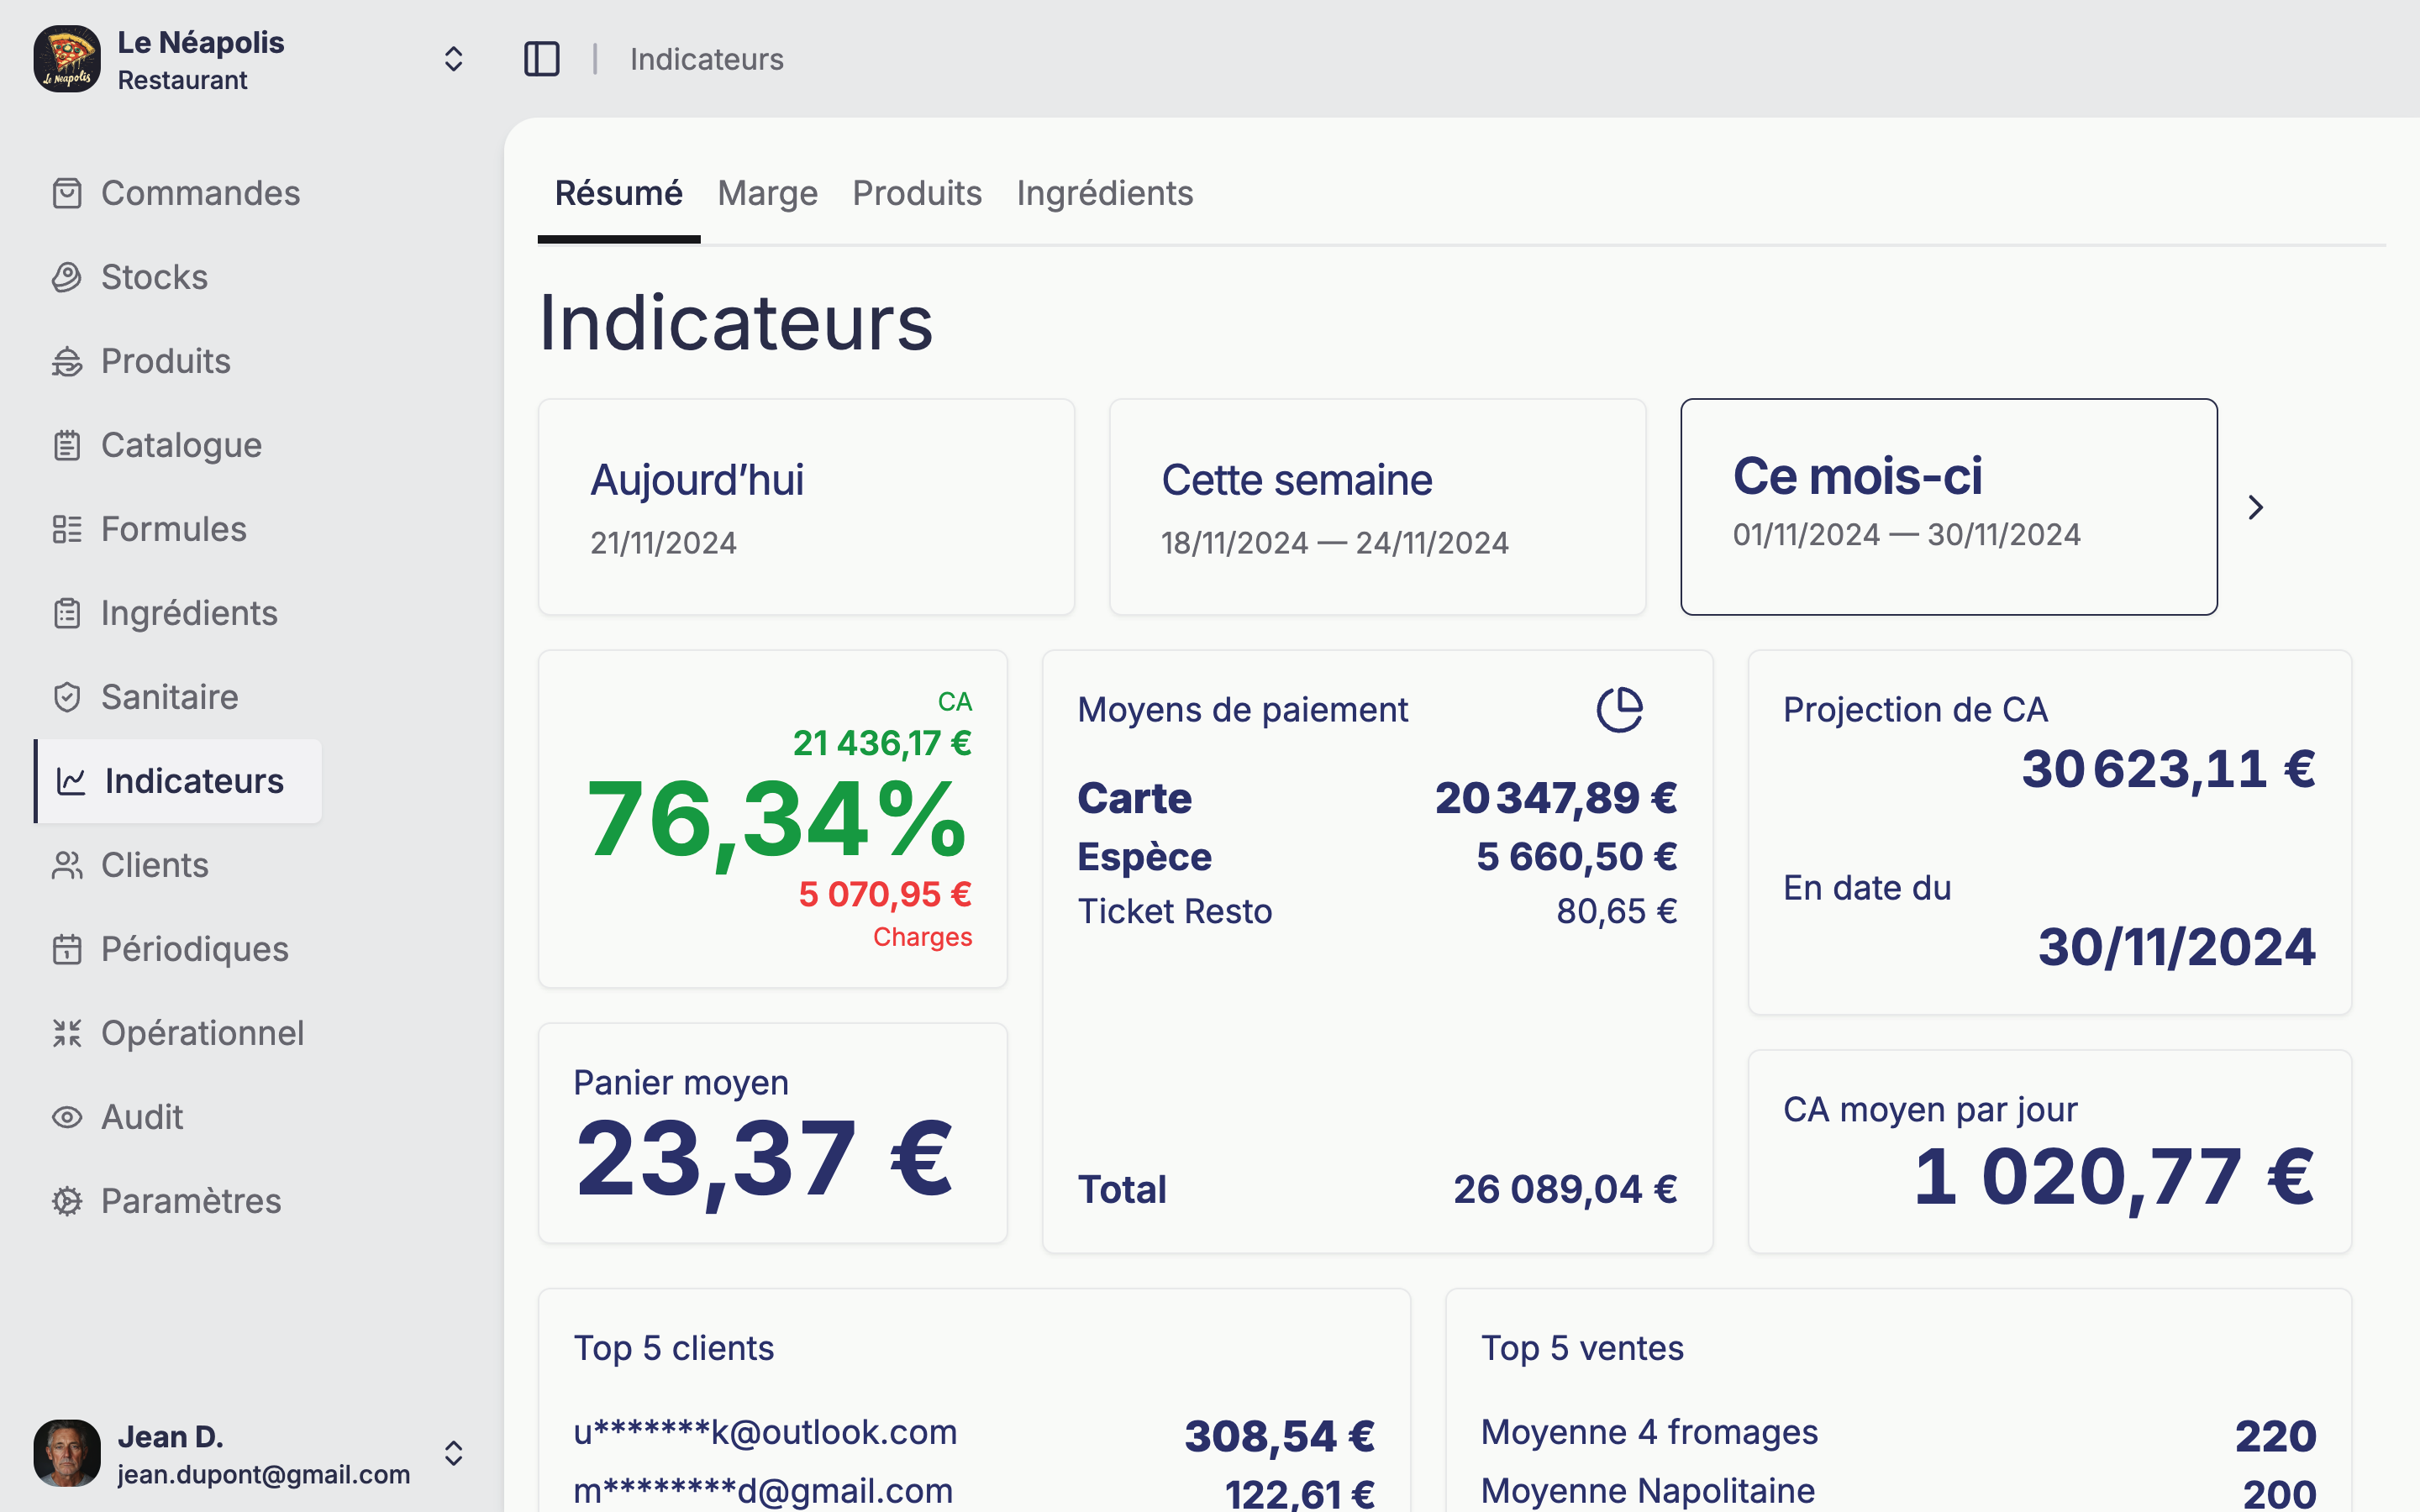
Task: Click the Opérationnel sidebar icon
Action: 67,1033
